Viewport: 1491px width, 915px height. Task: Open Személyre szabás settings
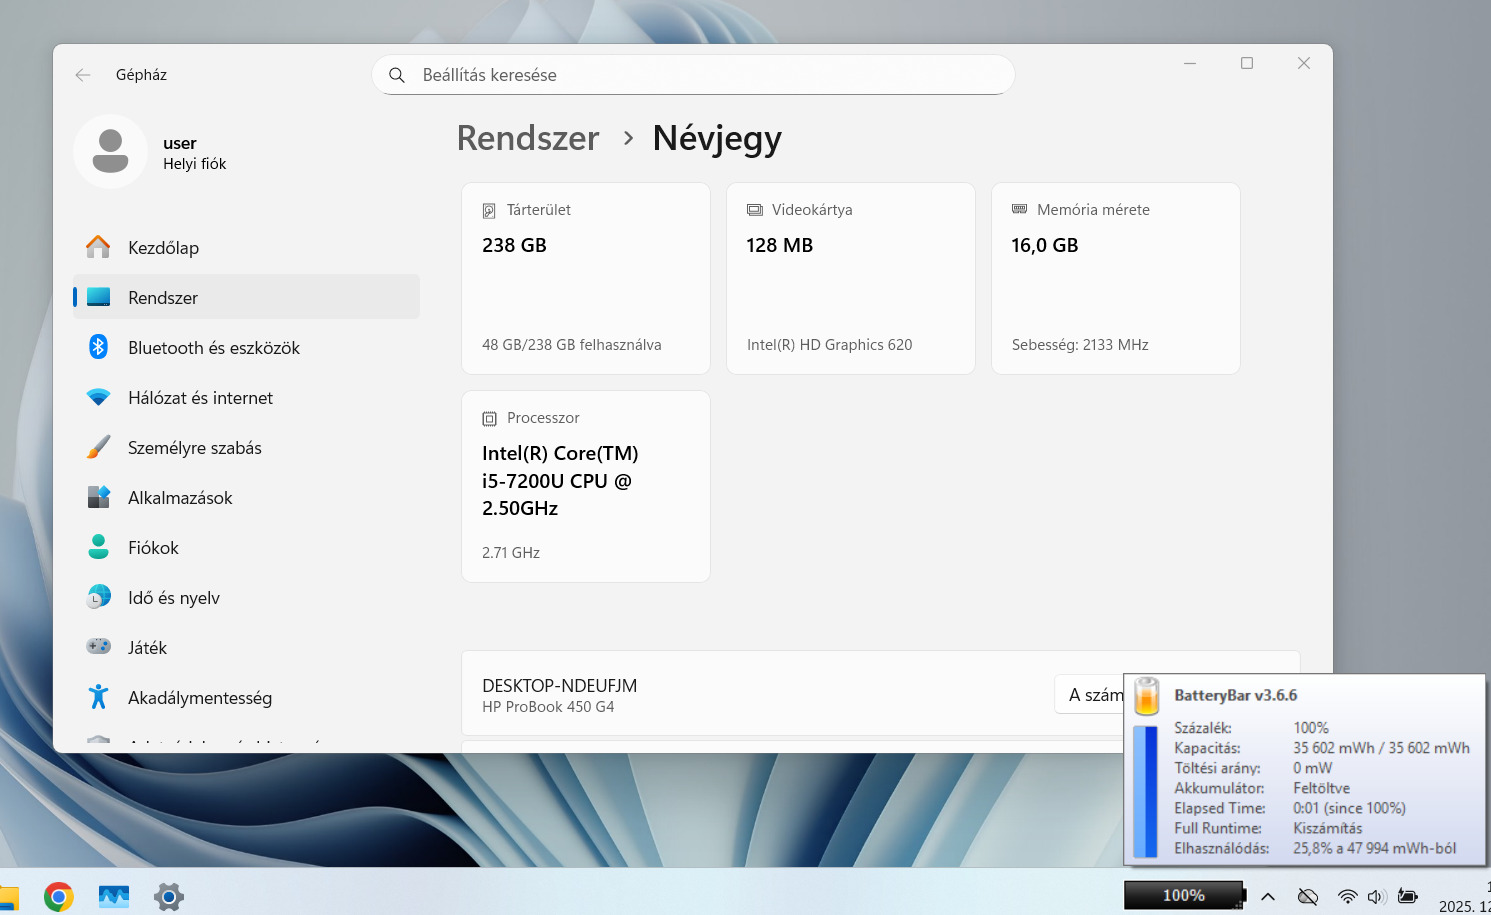click(246, 447)
